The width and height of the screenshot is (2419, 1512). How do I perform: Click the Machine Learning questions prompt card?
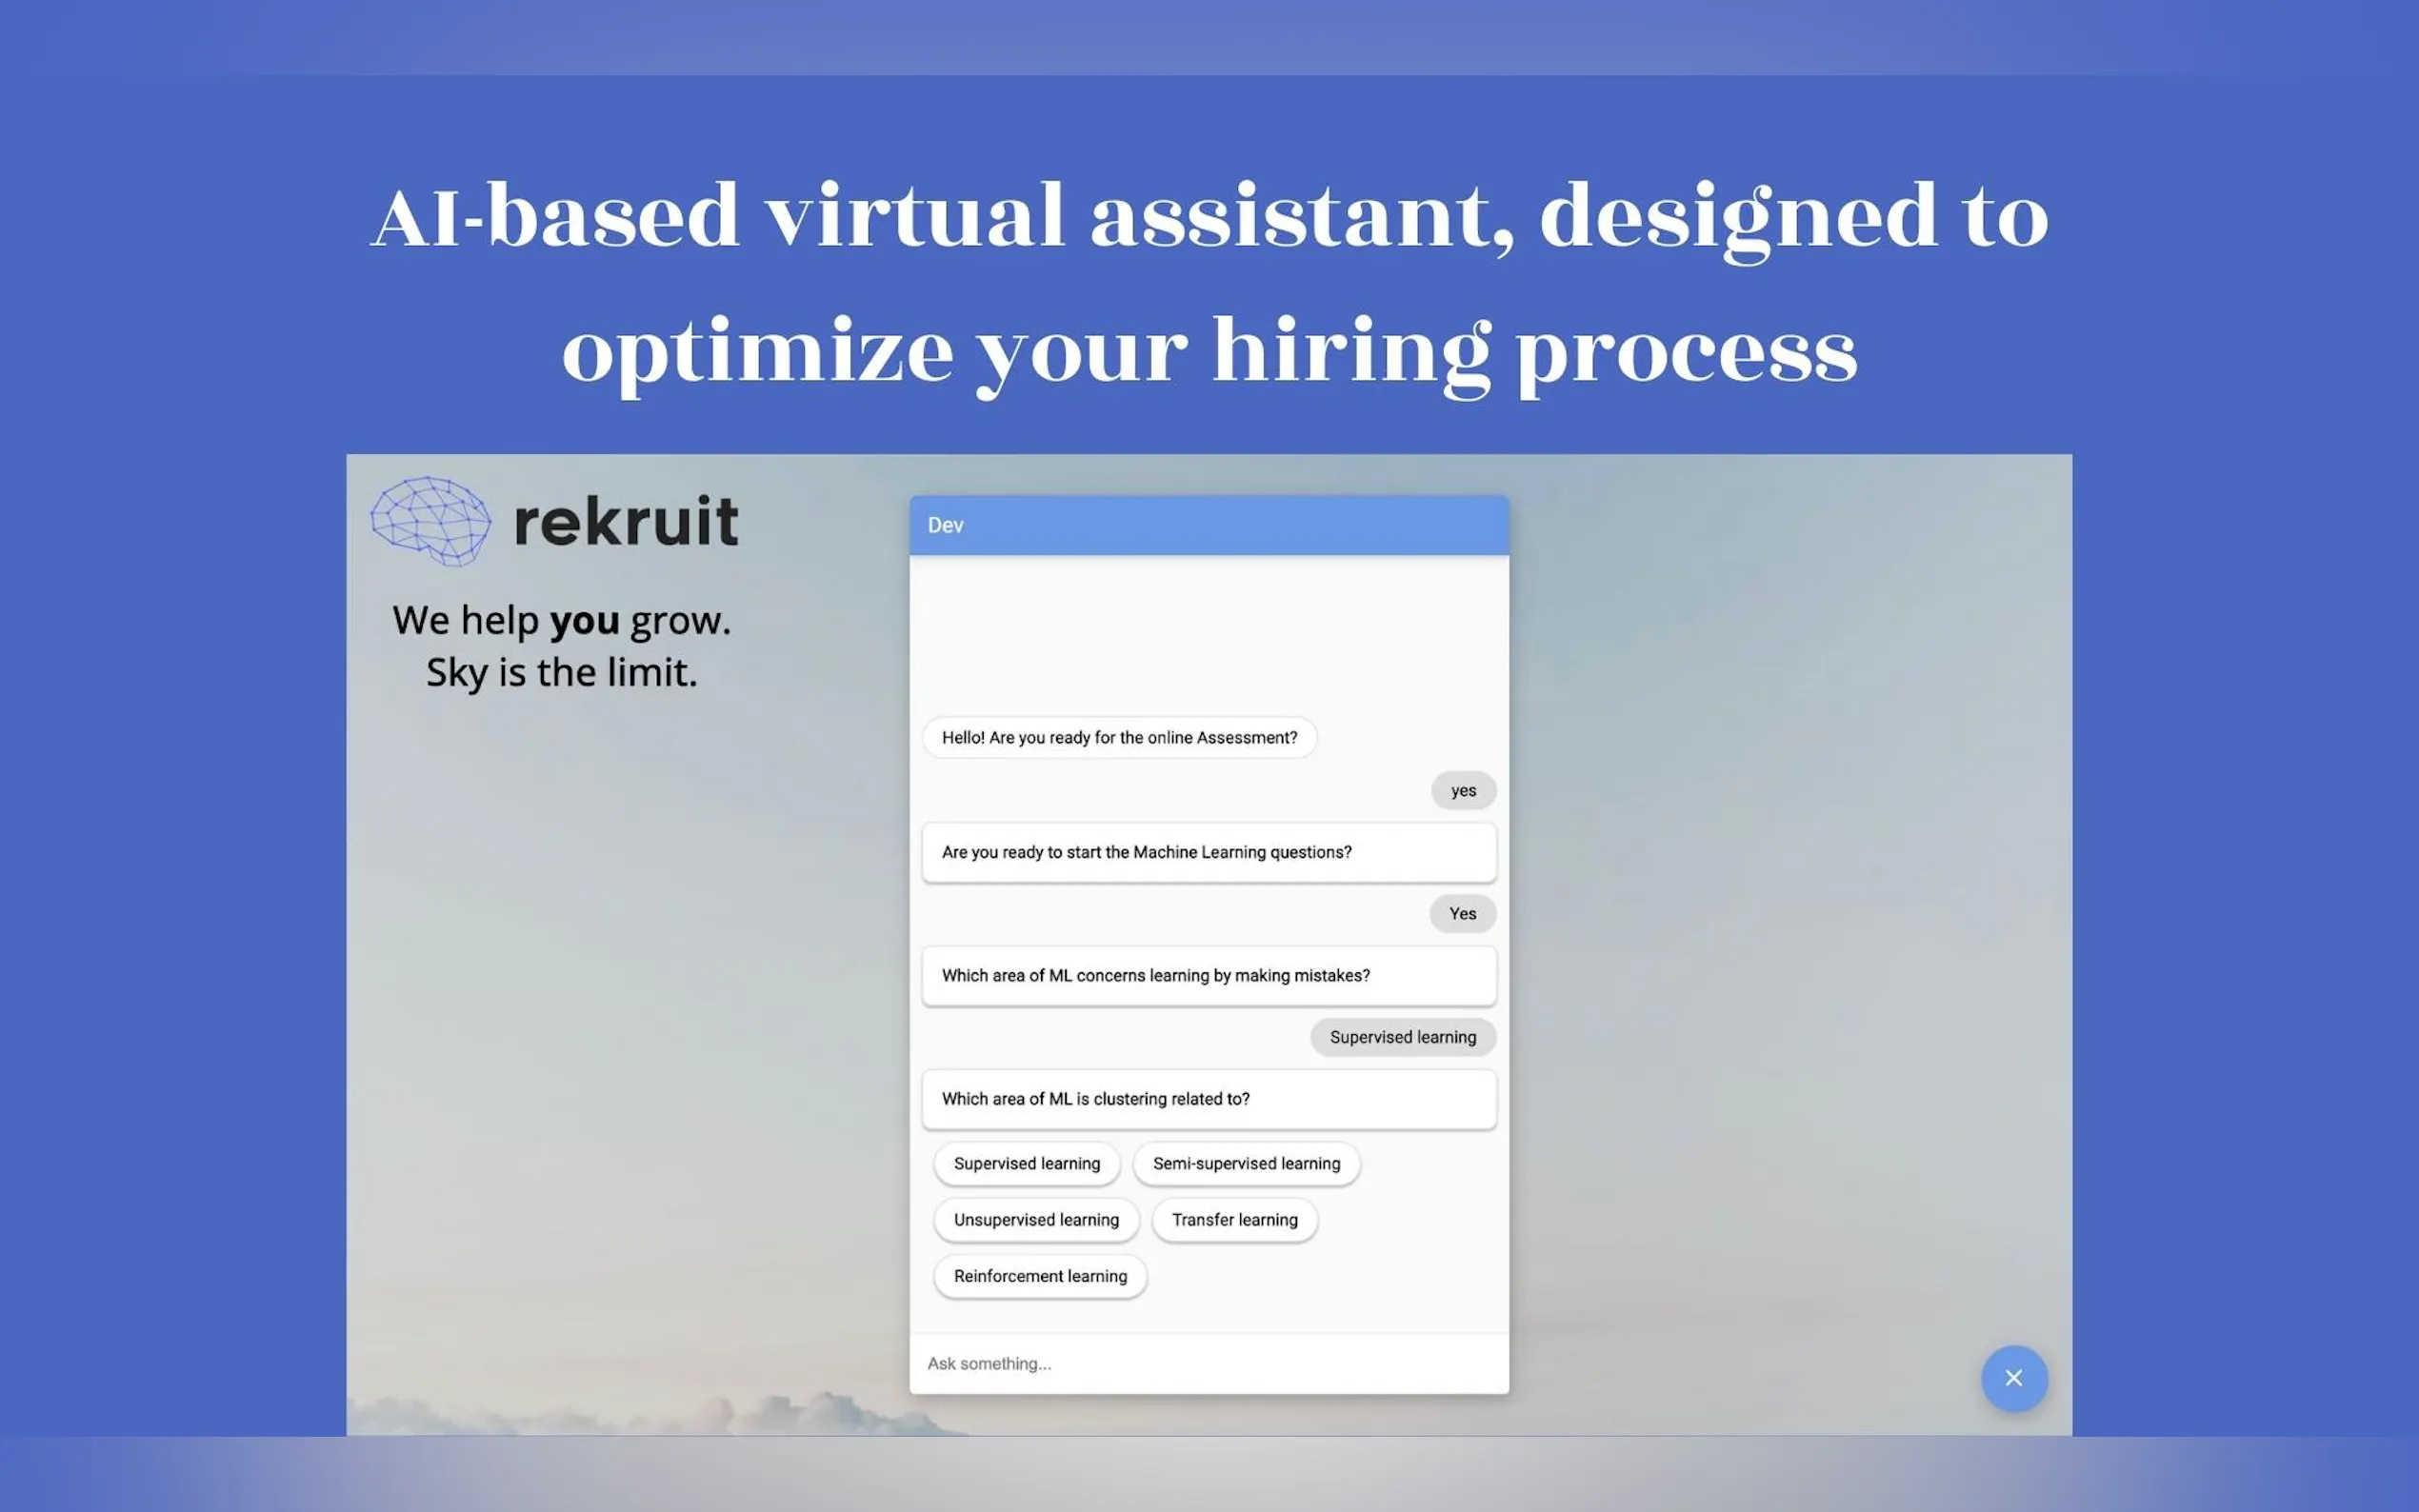[x=1208, y=852]
